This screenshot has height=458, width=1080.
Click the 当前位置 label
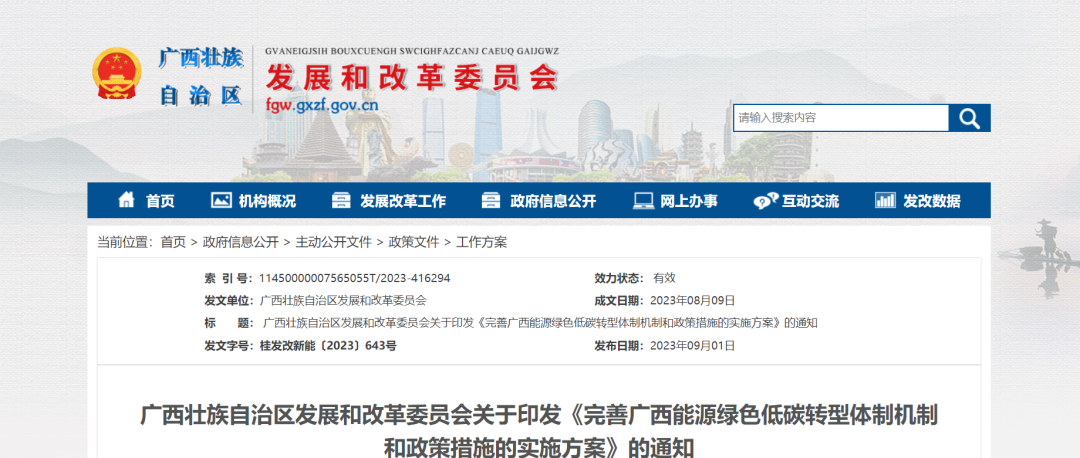point(124,242)
